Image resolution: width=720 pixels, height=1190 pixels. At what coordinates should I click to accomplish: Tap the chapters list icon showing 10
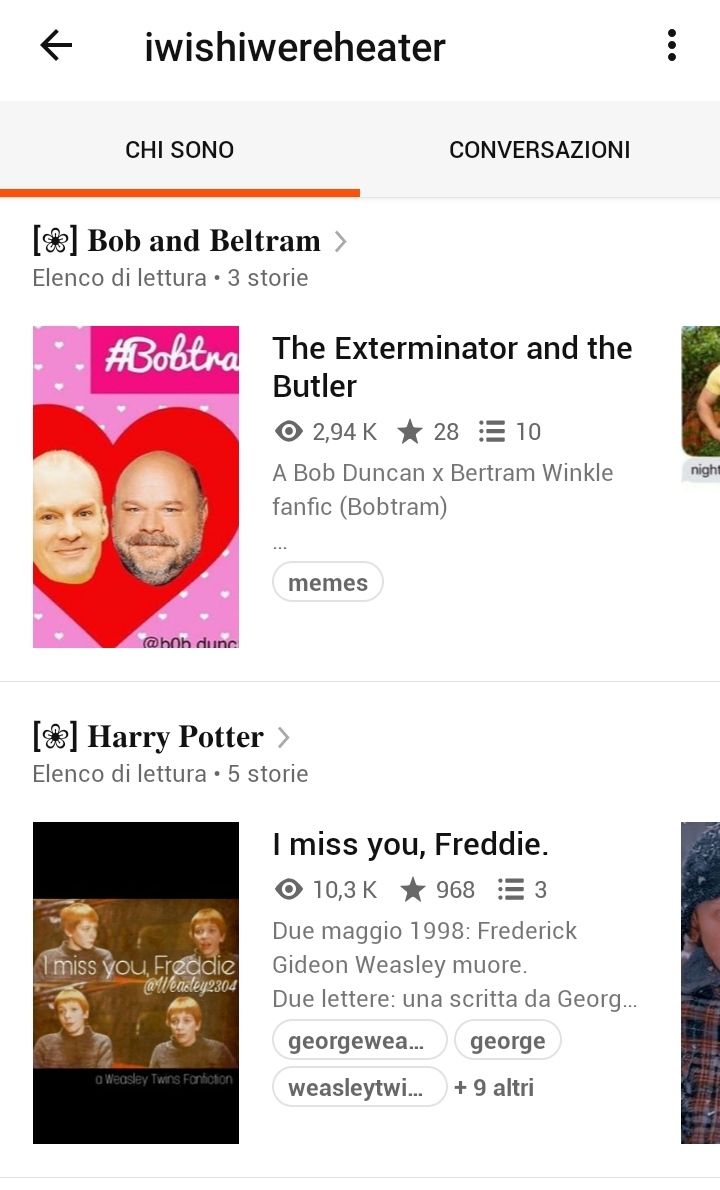click(x=492, y=432)
